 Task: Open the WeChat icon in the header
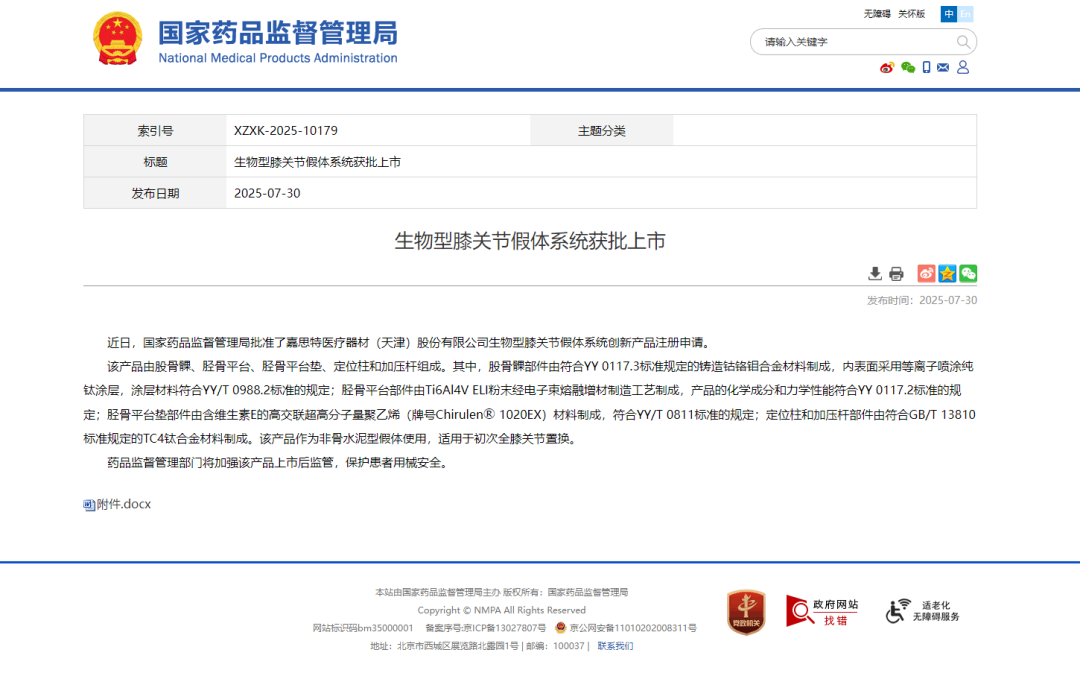click(x=908, y=68)
